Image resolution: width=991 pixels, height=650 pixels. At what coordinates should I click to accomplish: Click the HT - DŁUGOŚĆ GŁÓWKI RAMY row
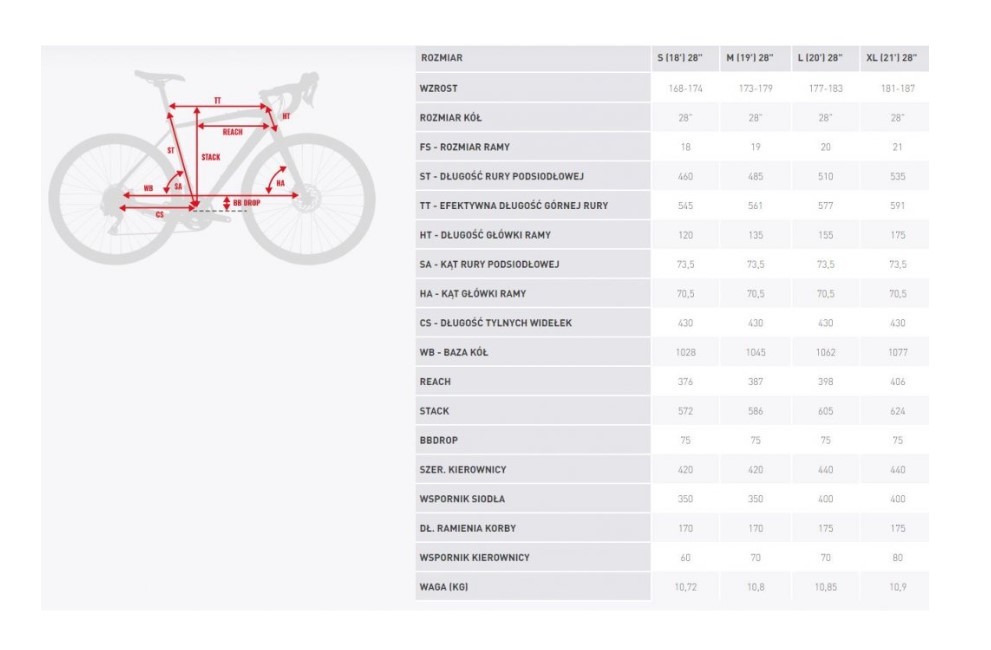(x=672, y=235)
